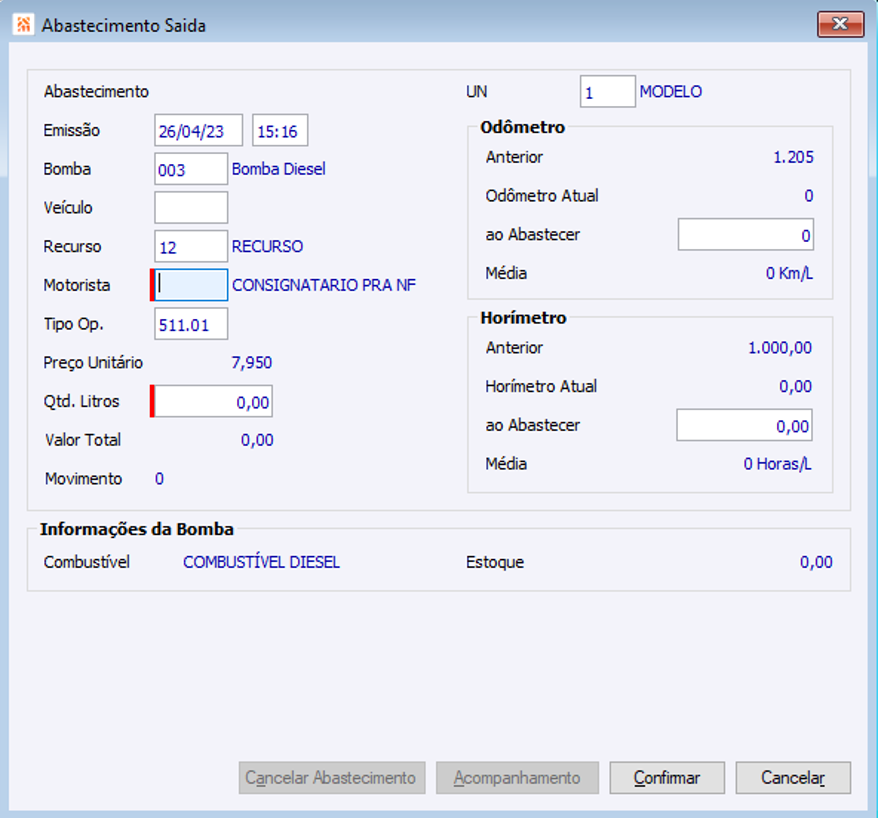
Task: Click the Emissão date field
Action: click(x=198, y=130)
